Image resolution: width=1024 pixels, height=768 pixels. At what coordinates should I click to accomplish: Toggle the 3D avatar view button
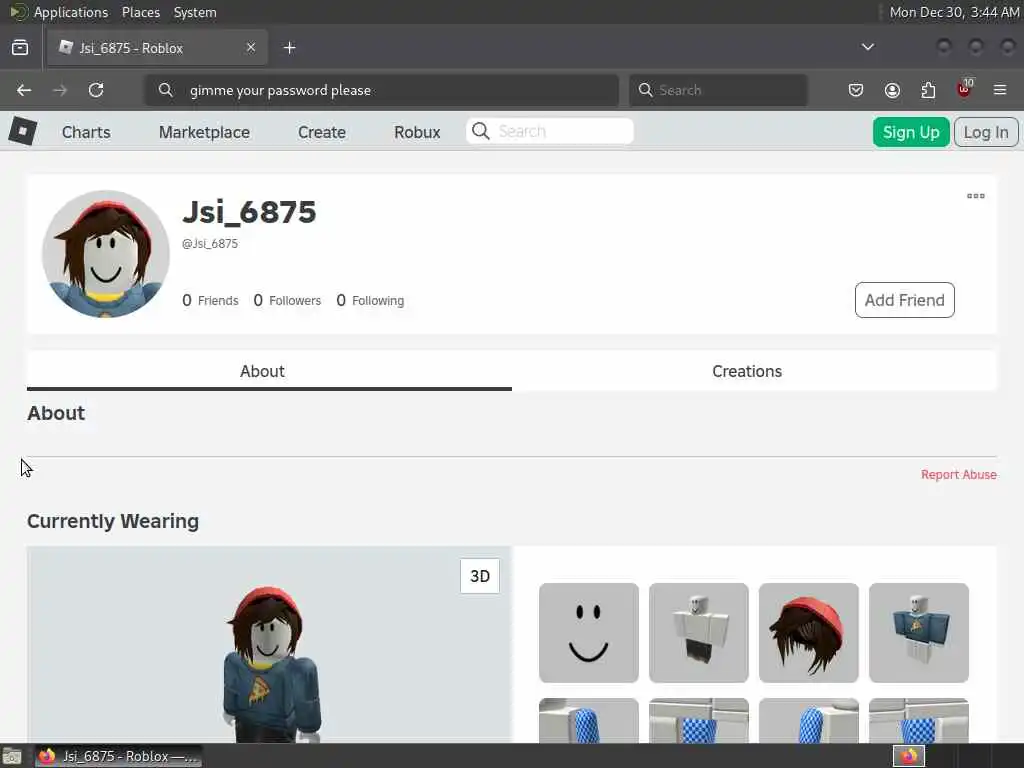coord(480,576)
